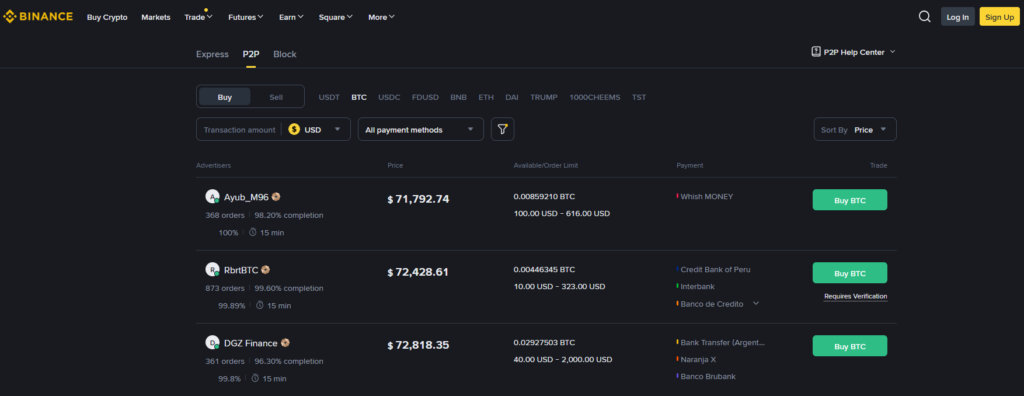The width and height of the screenshot is (1024, 396).
Task: Expand the Earn menu
Action: click(291, 17)
